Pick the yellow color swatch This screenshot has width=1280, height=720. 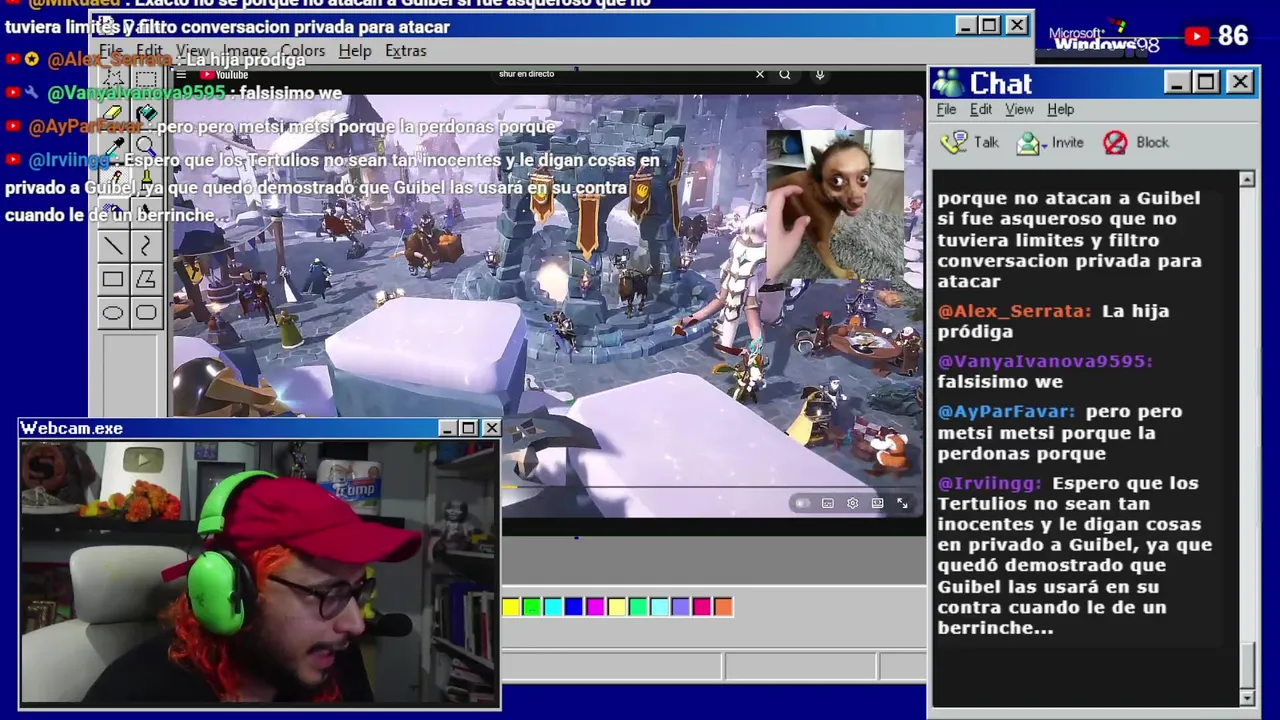(x=511, y=606)
